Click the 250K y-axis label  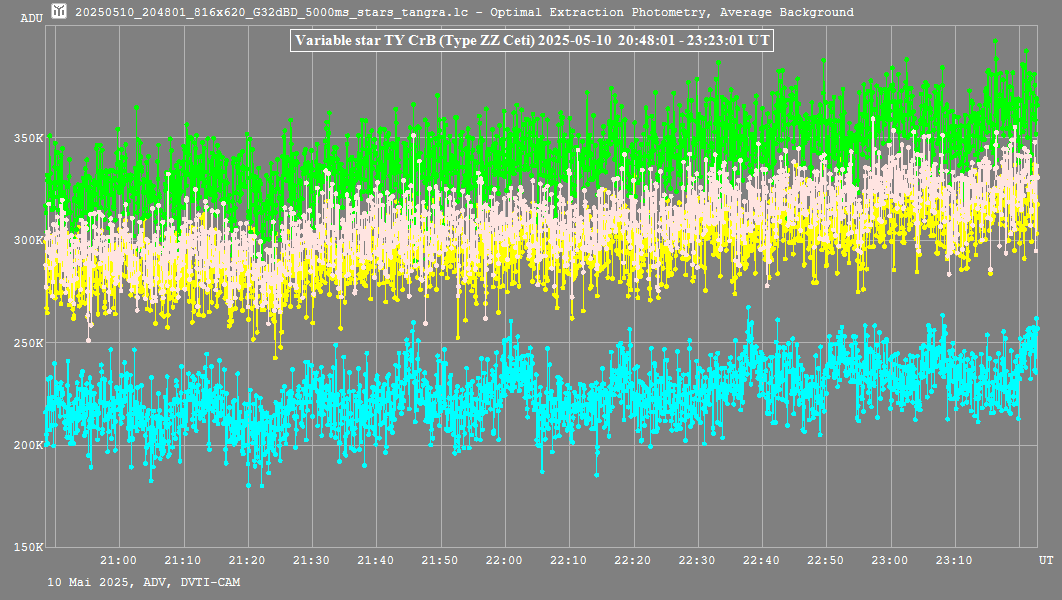click(28, 343)
